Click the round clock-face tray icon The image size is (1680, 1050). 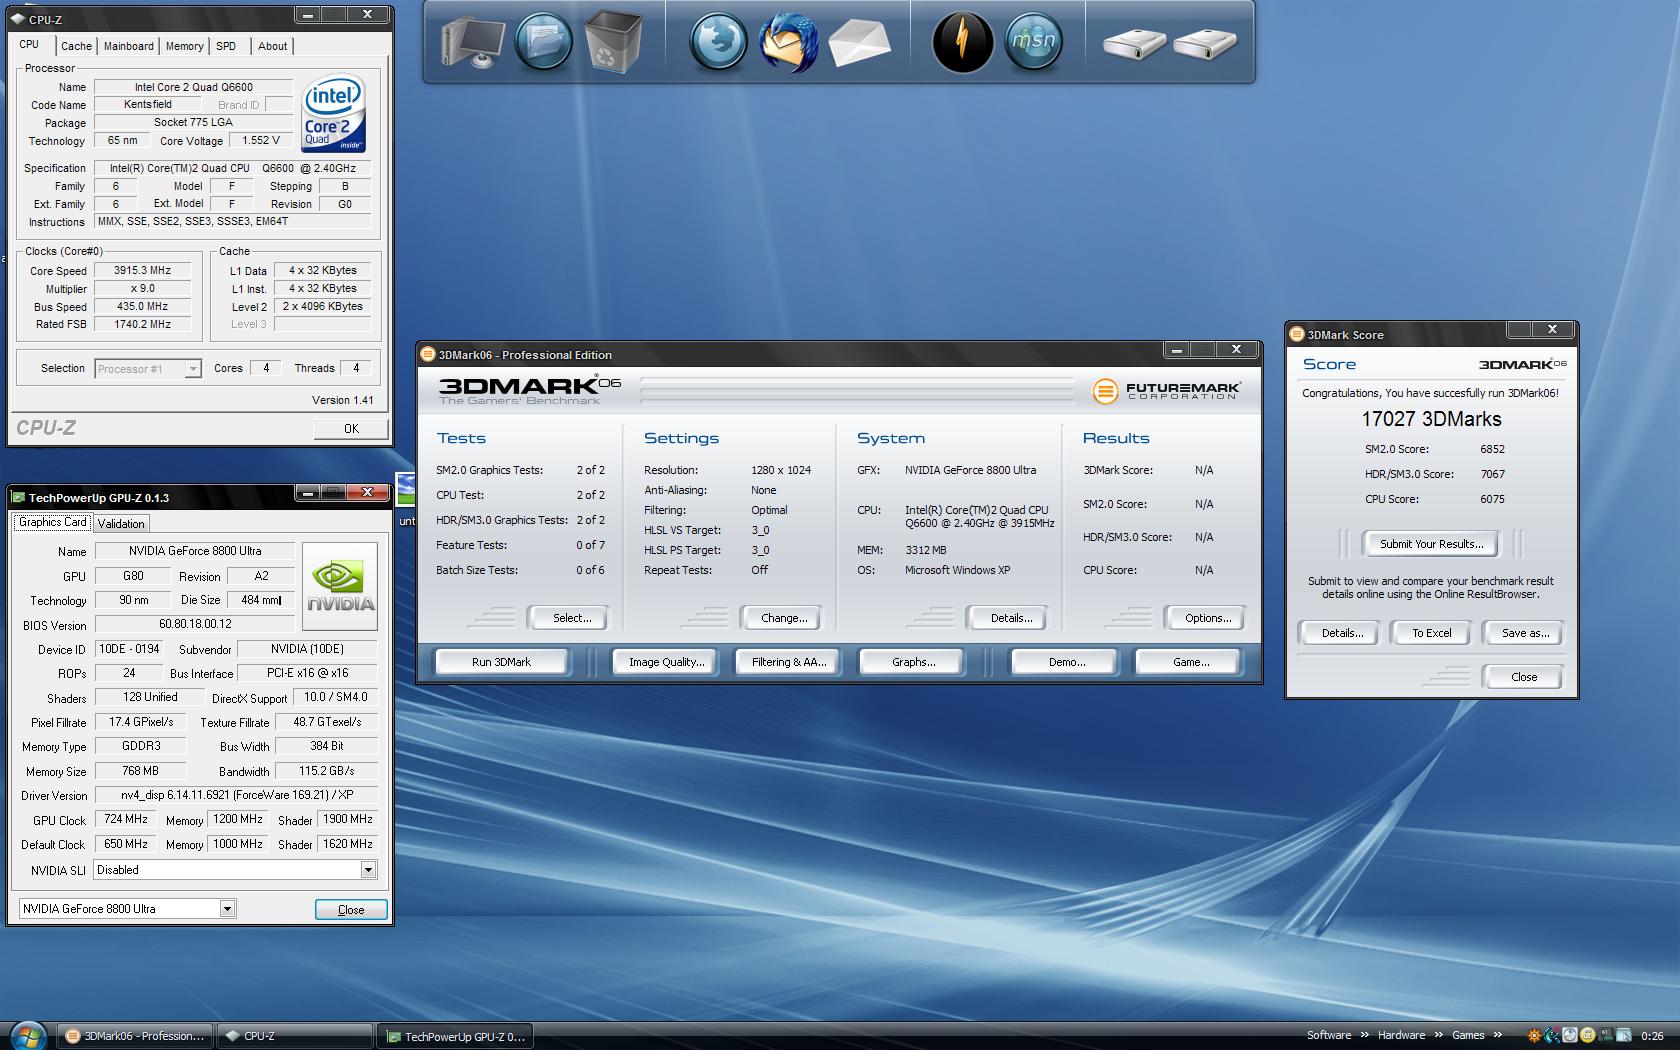[1569, 1036]
